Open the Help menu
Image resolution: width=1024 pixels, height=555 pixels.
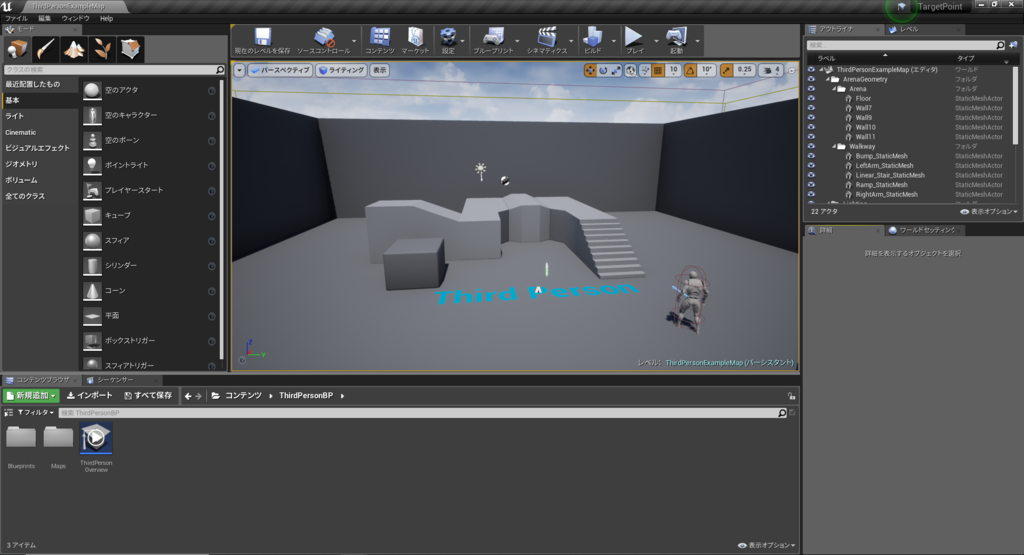pyautogui.click(x=106, y=18)
